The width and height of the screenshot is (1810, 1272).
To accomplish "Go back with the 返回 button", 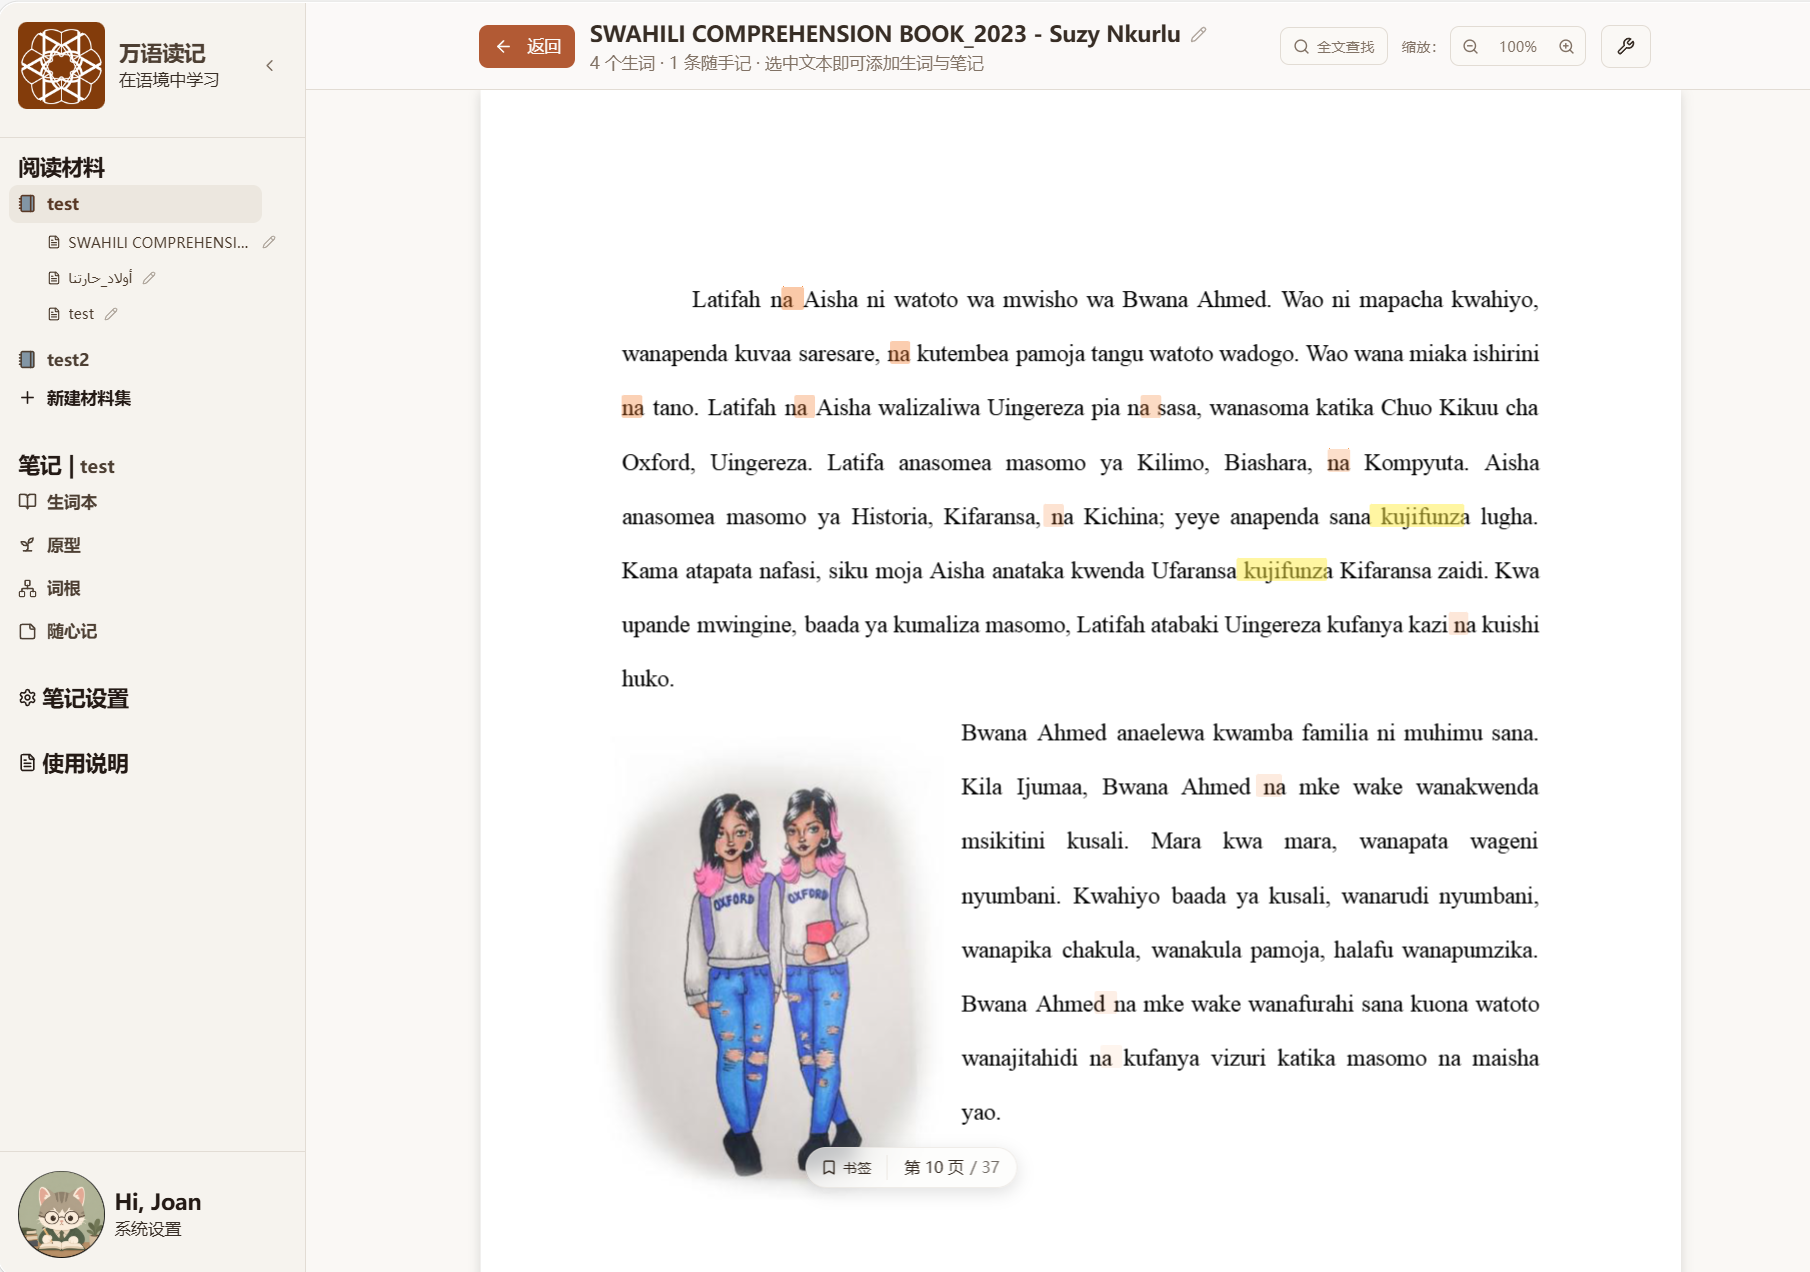I will click(x=527, y=46).
